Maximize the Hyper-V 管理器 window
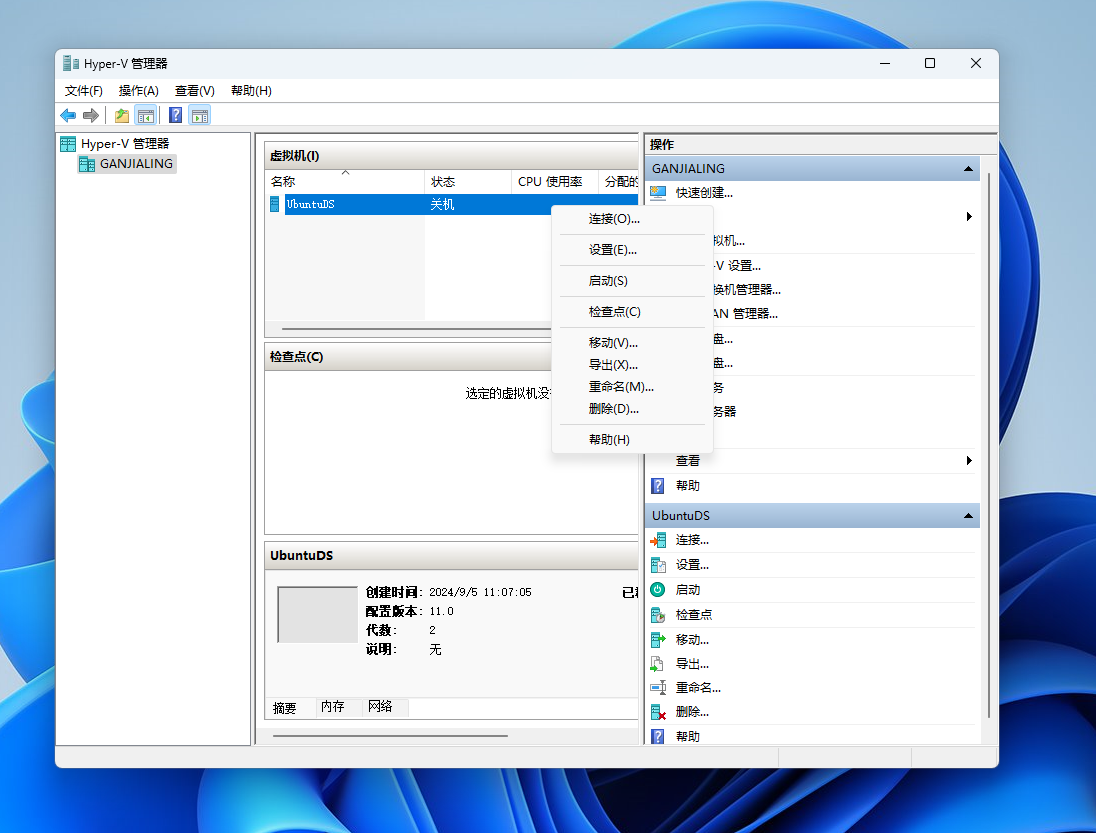Screen dimensions: 1096x833 click(x=930, y=64)
